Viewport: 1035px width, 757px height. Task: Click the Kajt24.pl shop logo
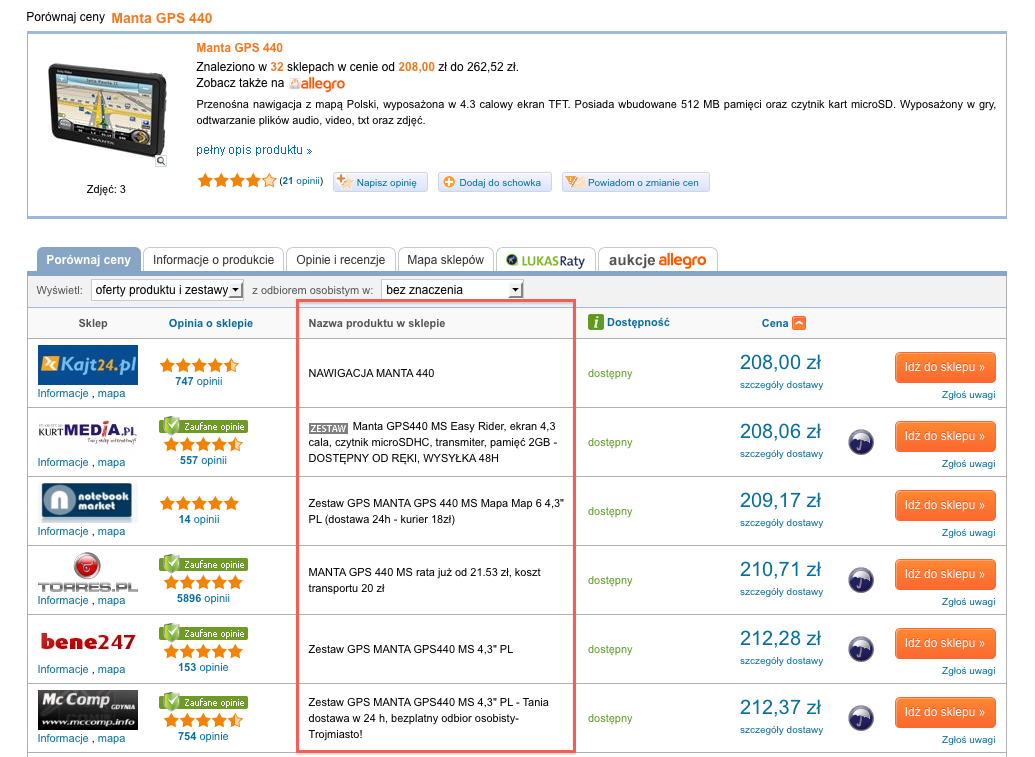click(x=88, y=365)
